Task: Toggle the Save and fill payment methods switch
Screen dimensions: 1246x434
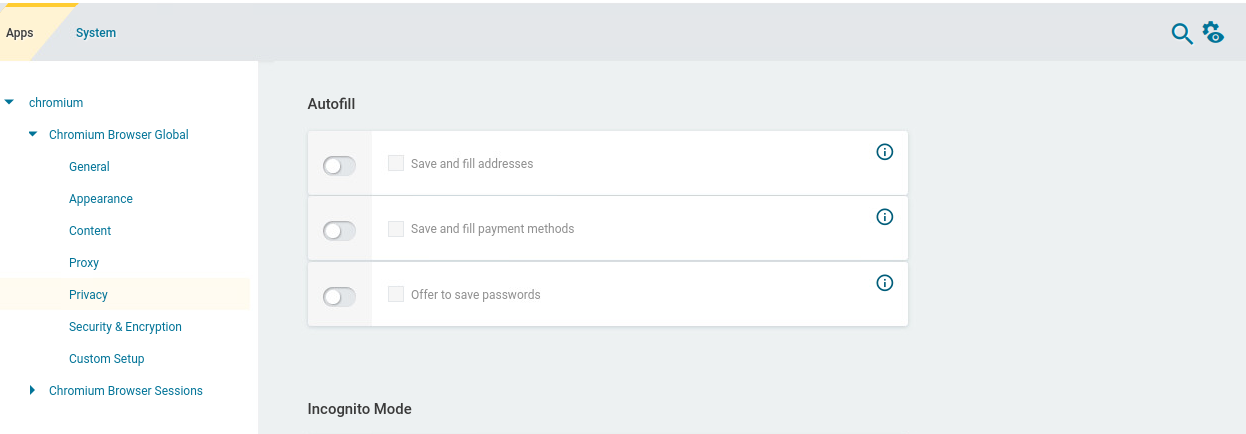Action: 339,231
